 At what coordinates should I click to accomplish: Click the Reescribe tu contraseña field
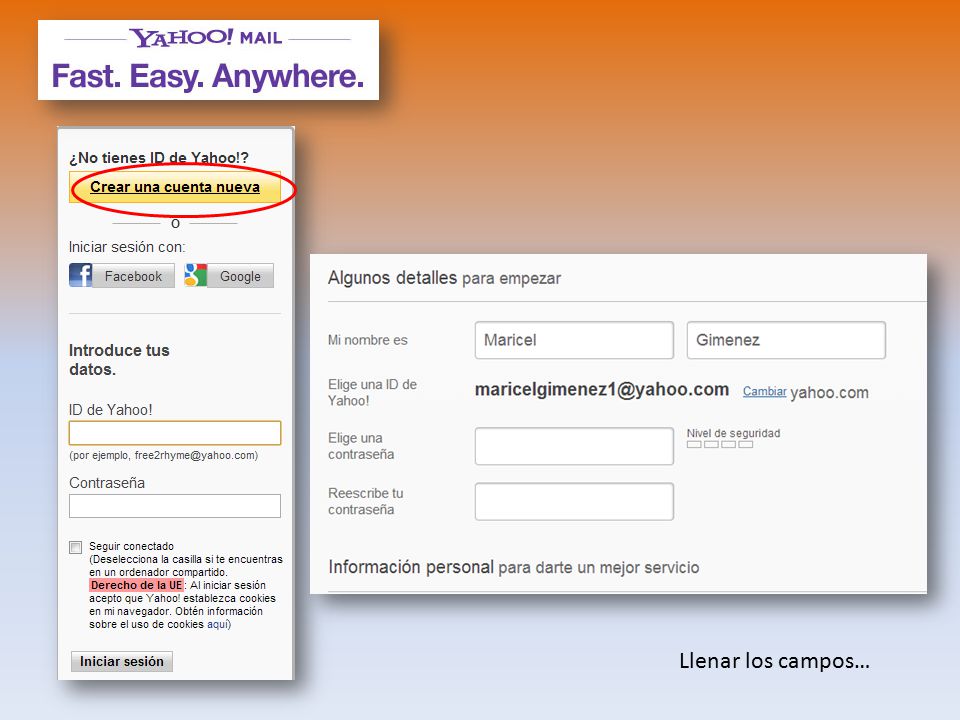(574, 501)
